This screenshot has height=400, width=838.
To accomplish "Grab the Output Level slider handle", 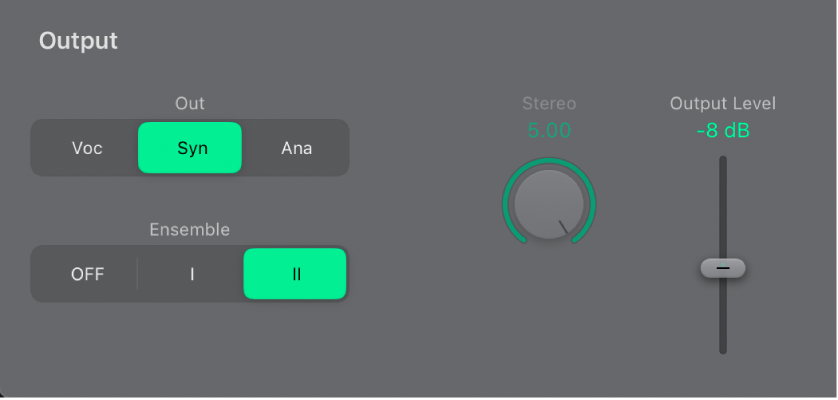I will pos(722,268).
